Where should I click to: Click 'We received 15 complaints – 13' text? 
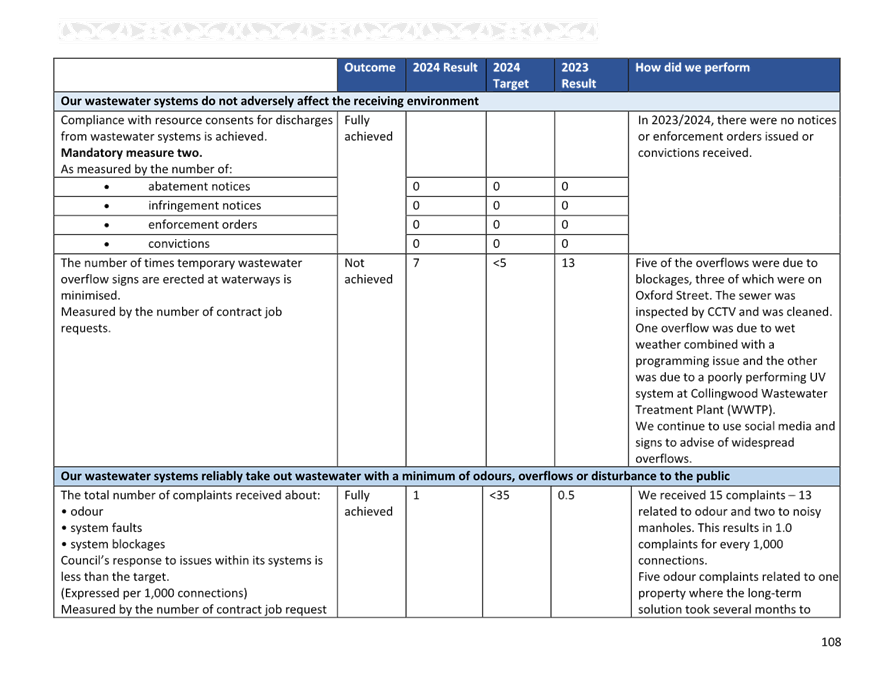[x=724, y=495]
